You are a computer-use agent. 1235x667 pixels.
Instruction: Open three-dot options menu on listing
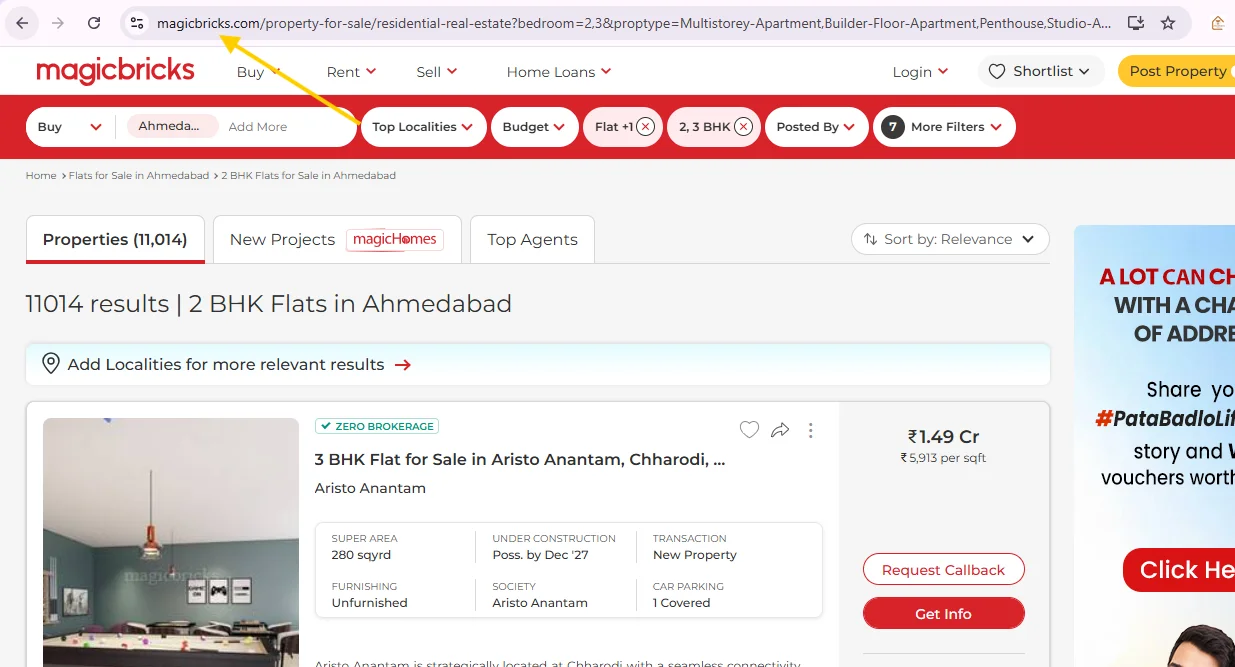pos(810,430)
